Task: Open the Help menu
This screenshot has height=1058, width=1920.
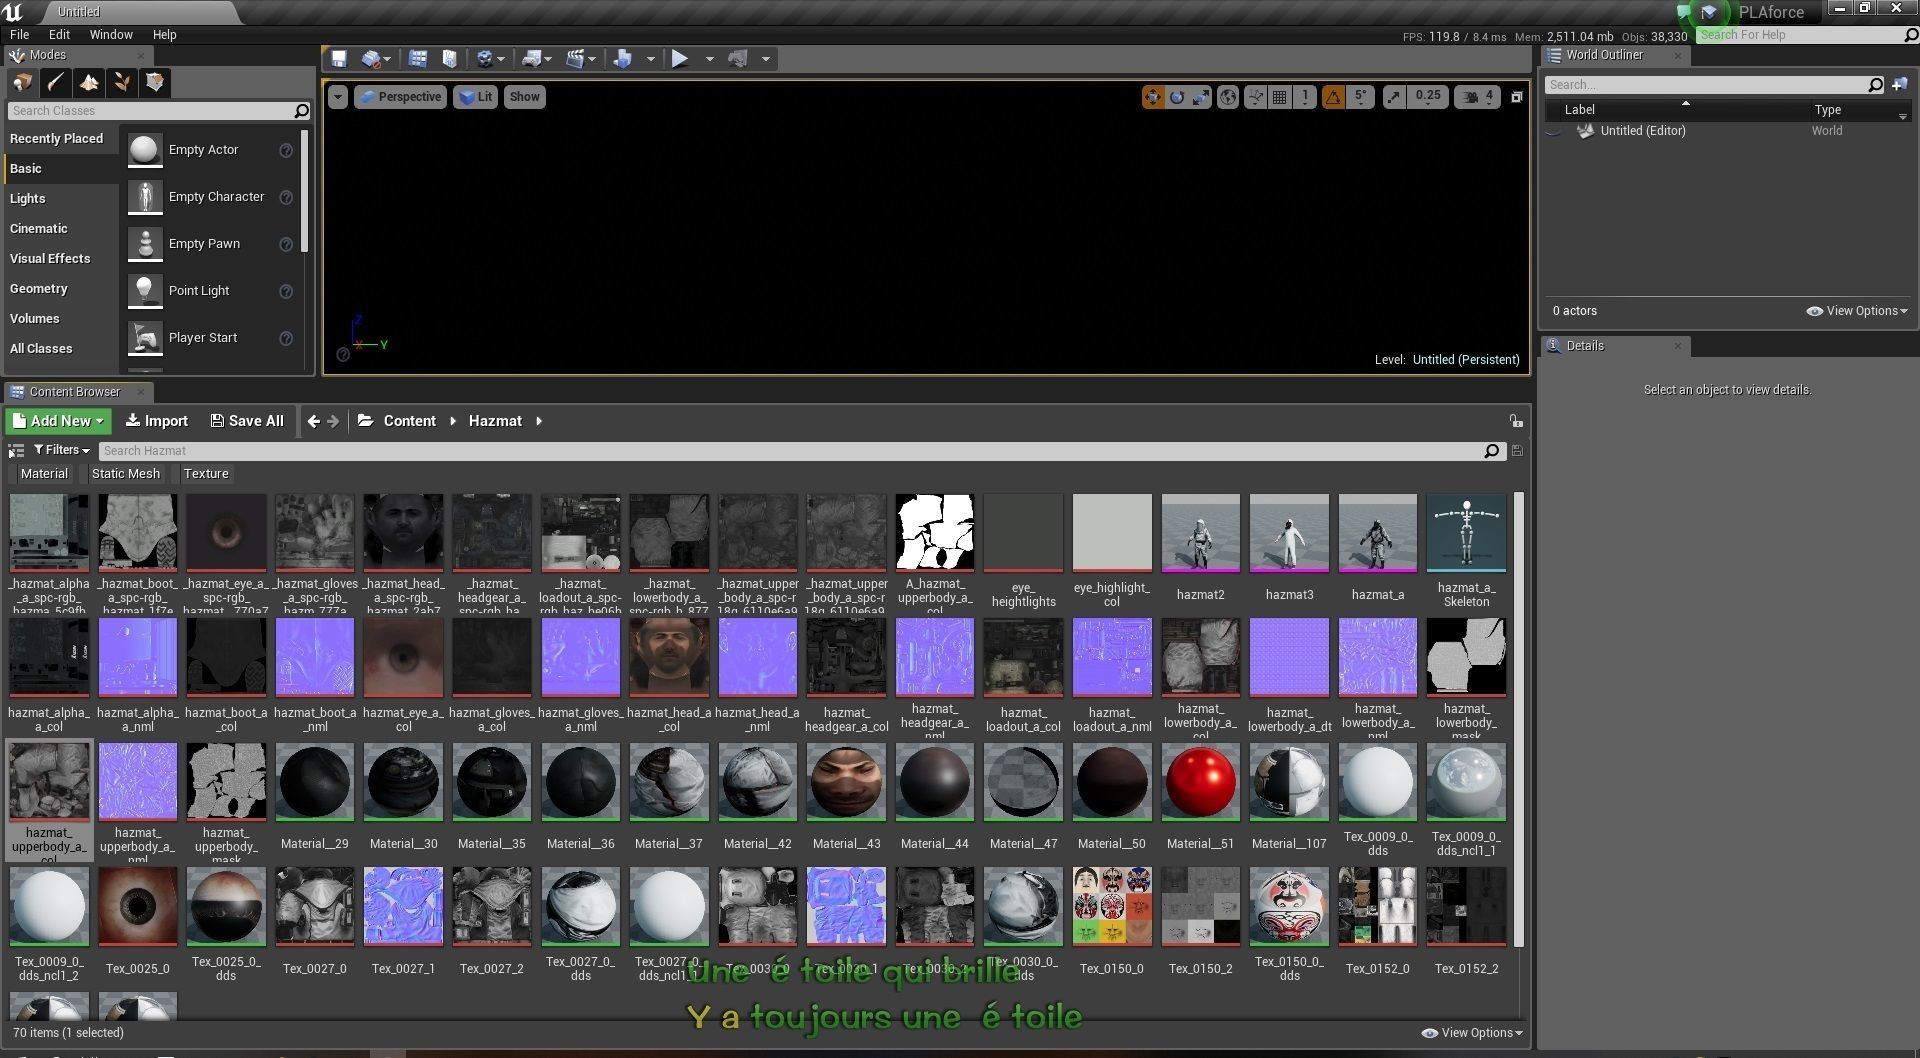Action: coord(164,34)
